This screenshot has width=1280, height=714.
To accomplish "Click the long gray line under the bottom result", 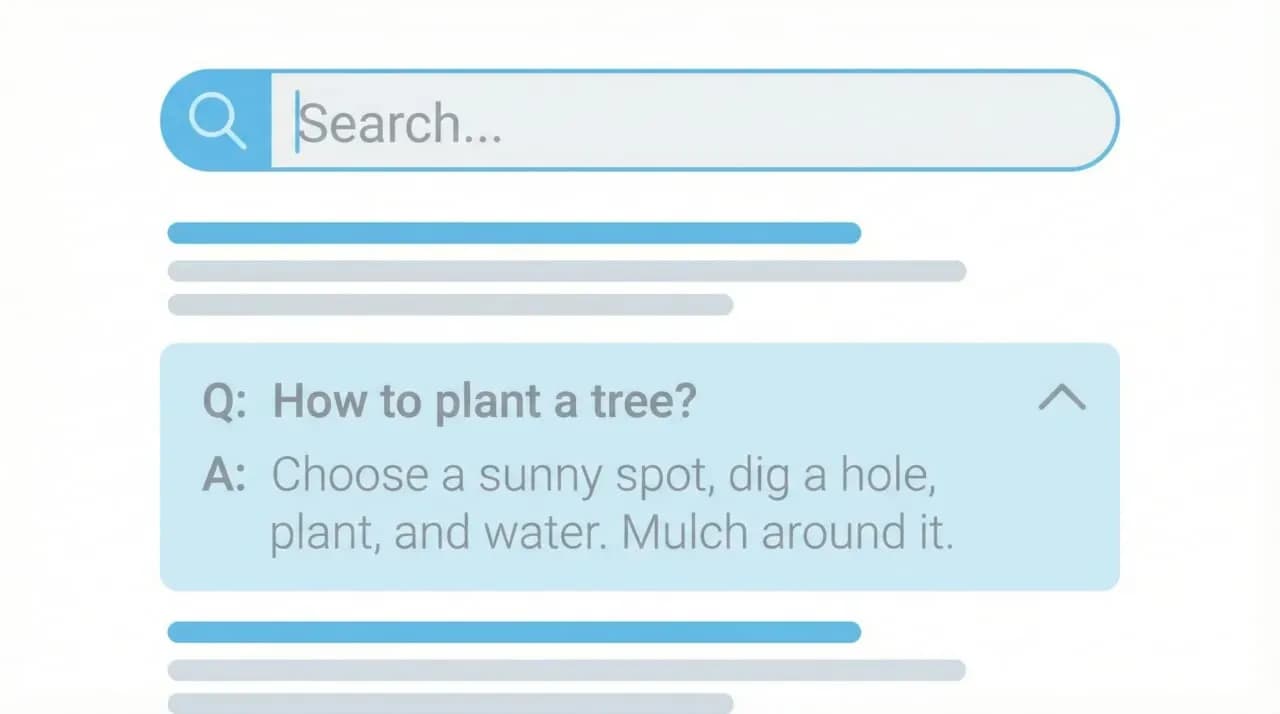I will coord(566,670).
